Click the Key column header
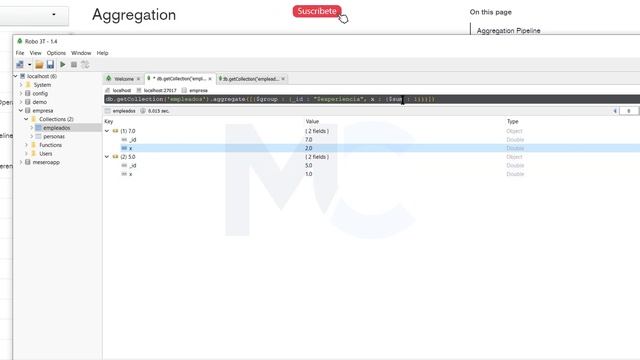Image resolution: width=640 pixels, height=360 pixels. click(109, 122)
